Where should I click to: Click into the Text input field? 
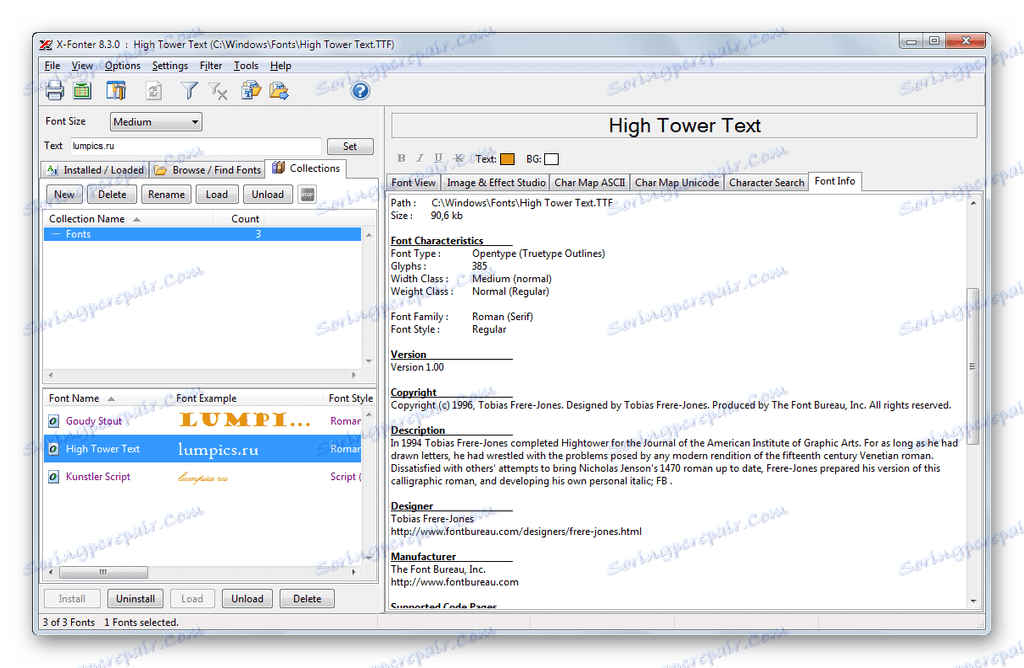click(x=195, y=146)
